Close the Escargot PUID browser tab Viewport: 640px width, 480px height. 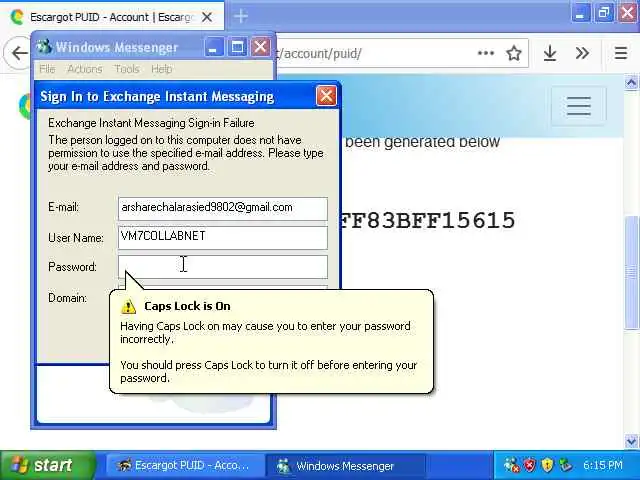pos(207,17)
